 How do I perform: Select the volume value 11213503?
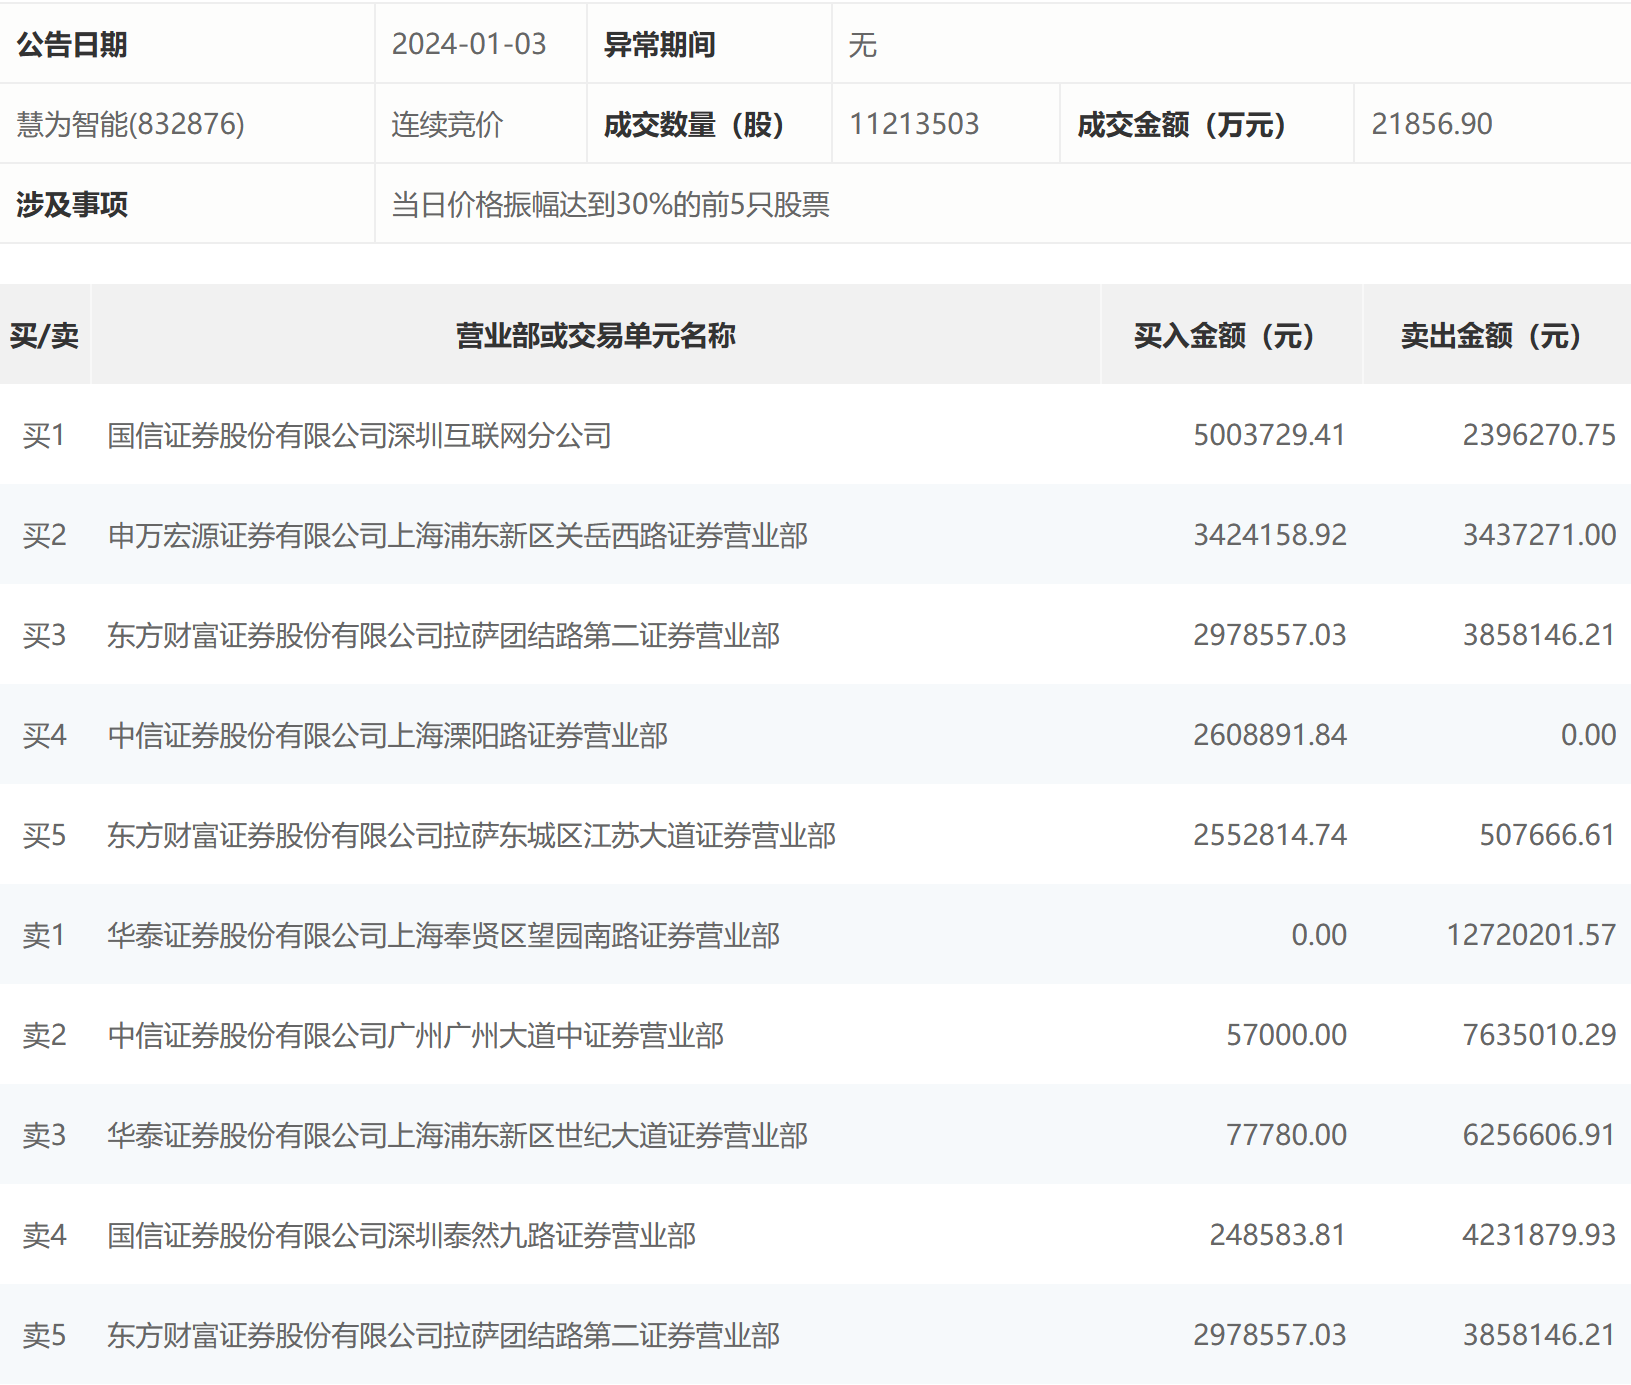914,124
